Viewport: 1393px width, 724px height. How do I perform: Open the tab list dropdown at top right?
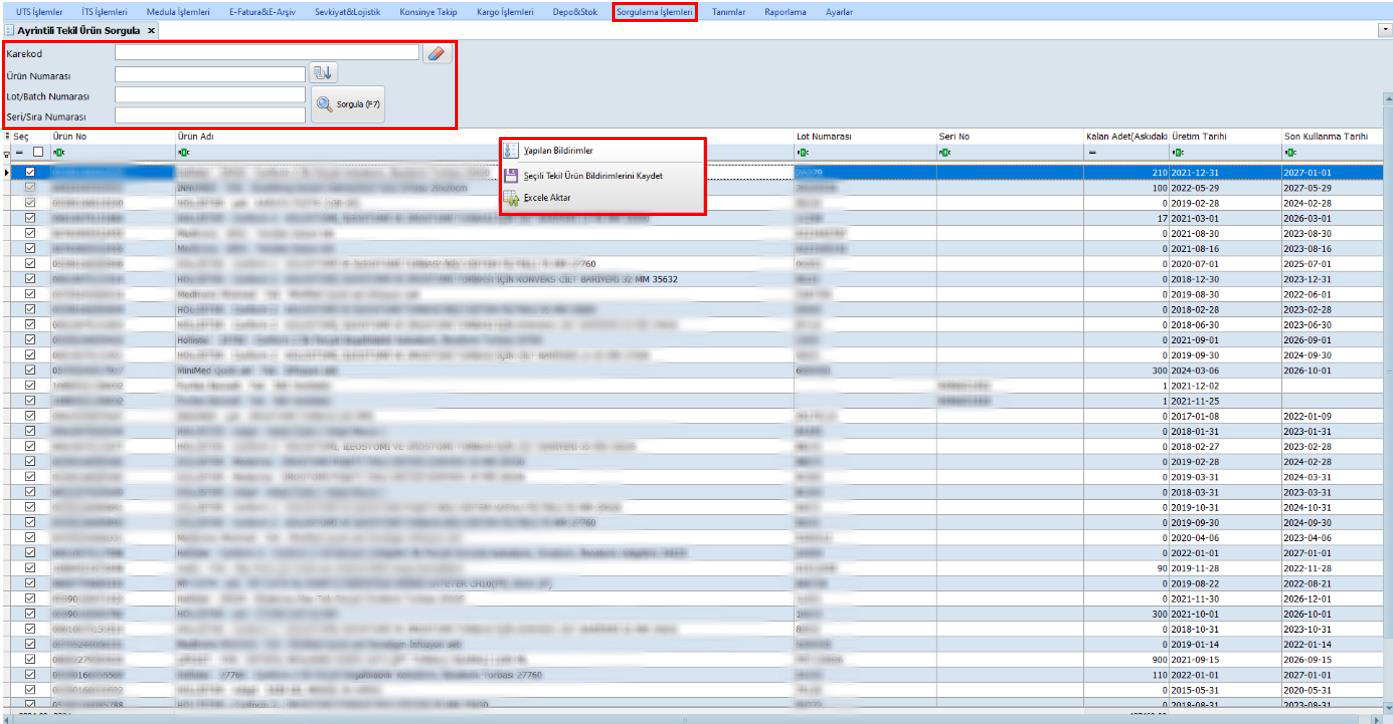1384,31
